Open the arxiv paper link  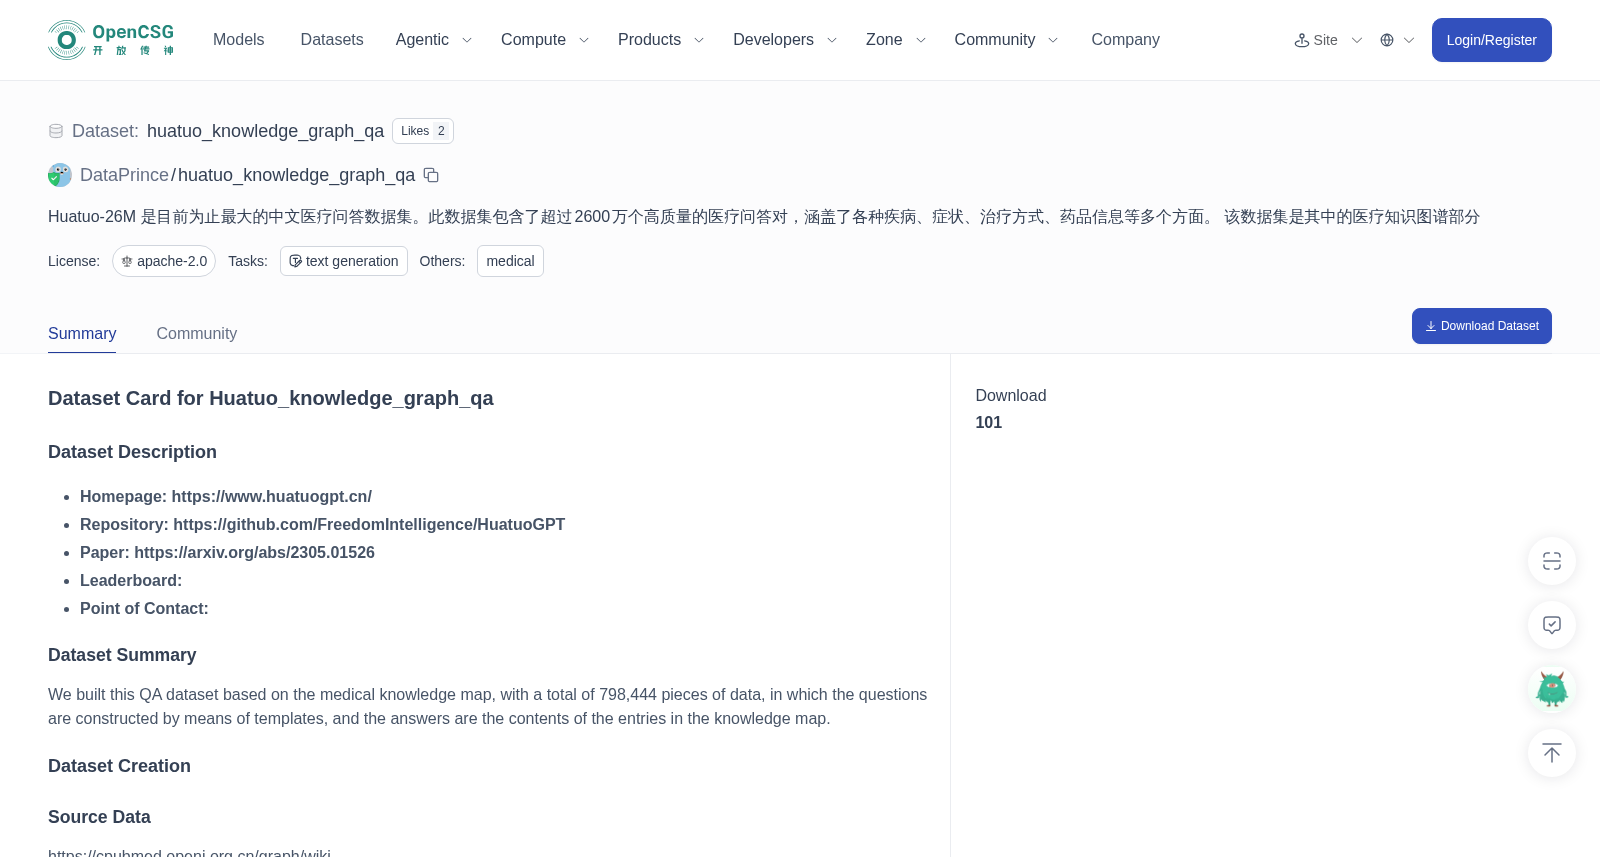point(254,552)
